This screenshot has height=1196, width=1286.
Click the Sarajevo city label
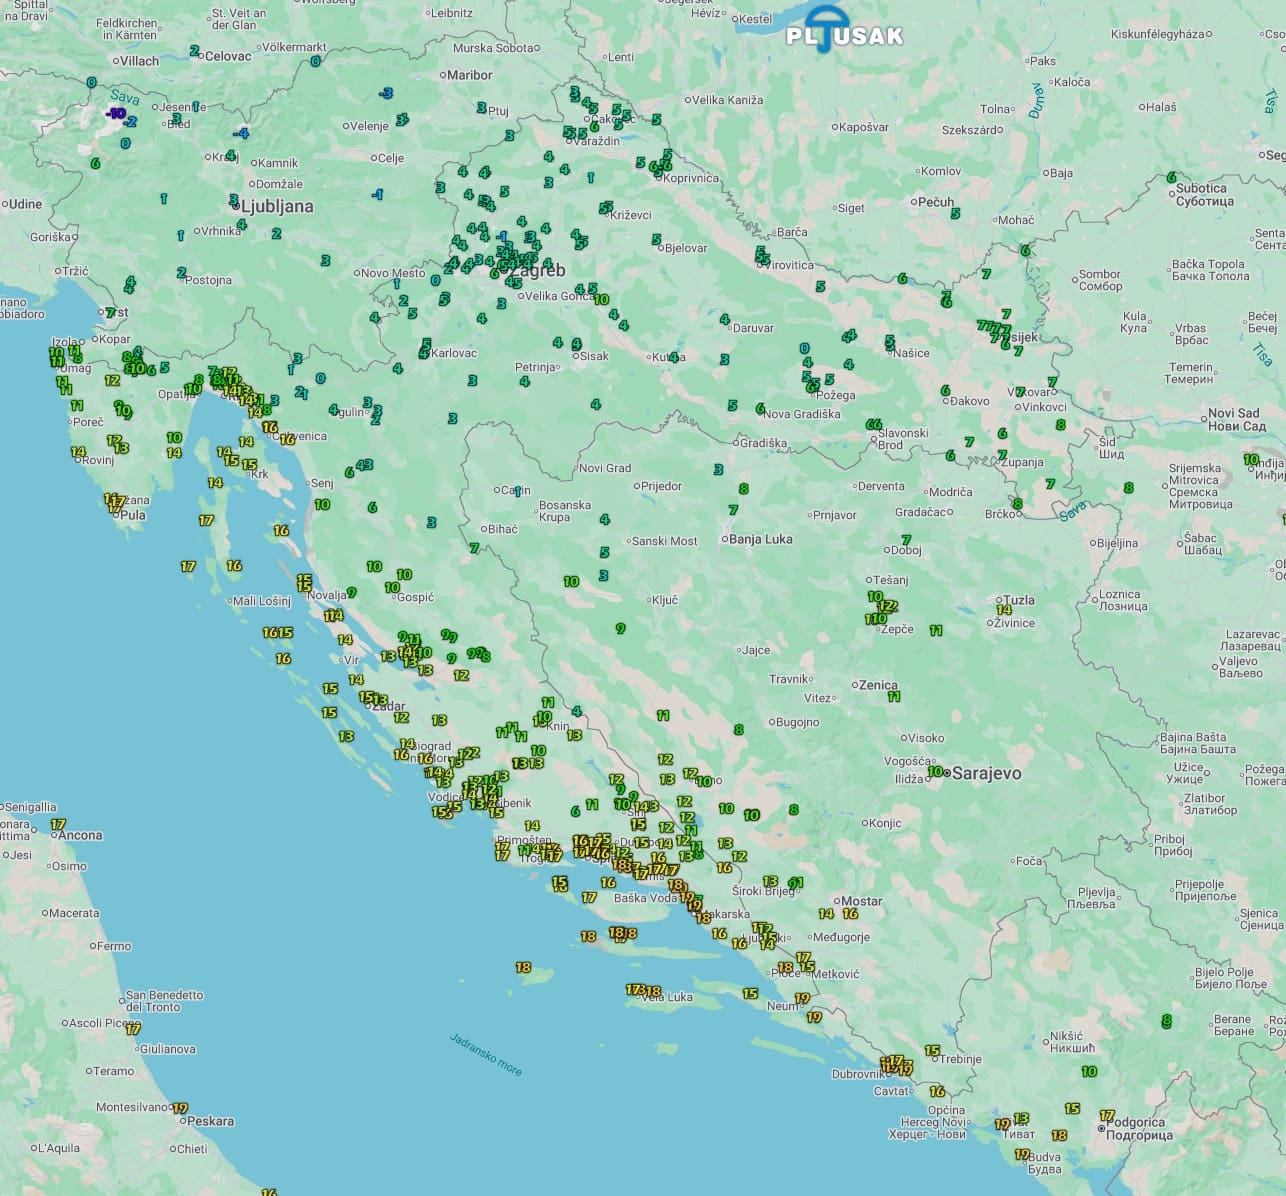tap(987, 774)
